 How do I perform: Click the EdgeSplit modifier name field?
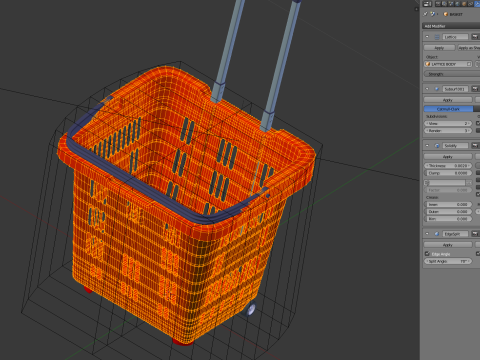pyautogui.click(x=456, y=234)
